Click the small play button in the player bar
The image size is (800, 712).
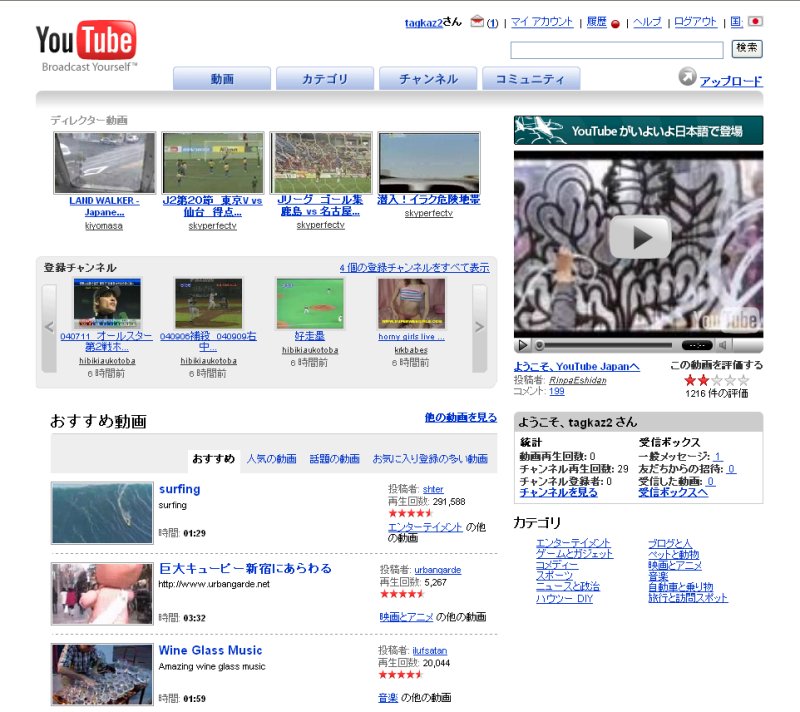pos(523,345)
